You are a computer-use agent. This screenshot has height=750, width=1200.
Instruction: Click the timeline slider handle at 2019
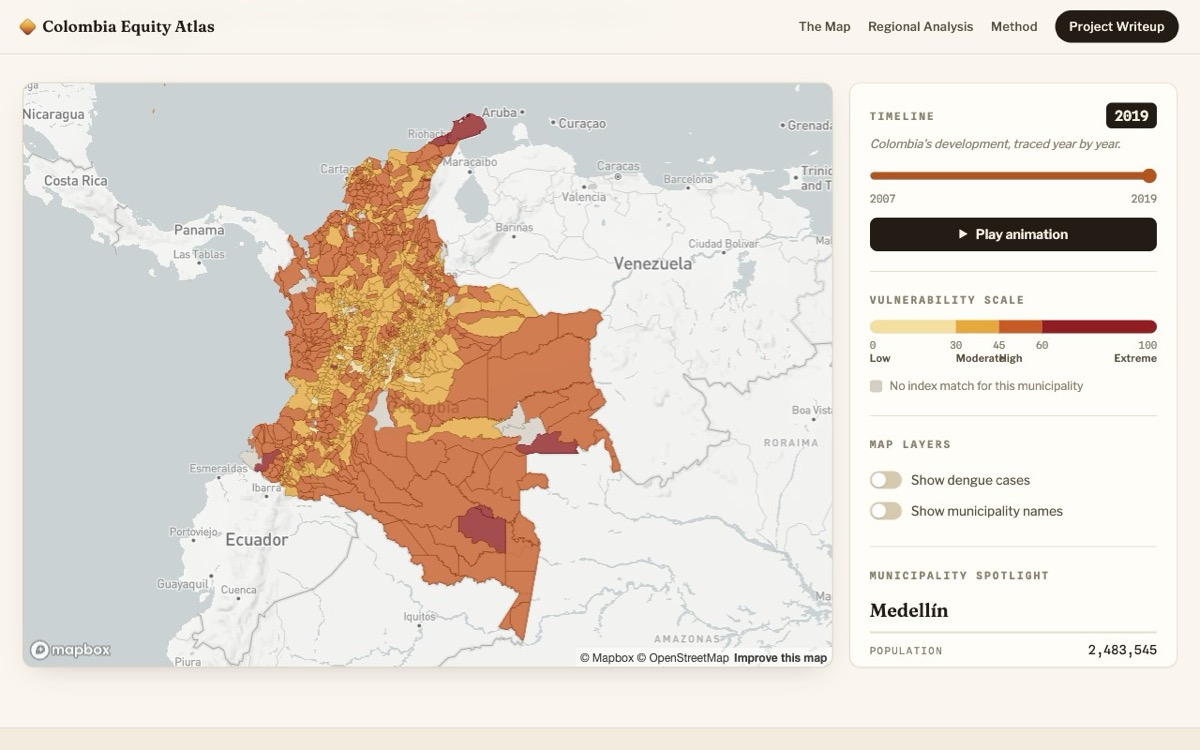(1149, 175)
